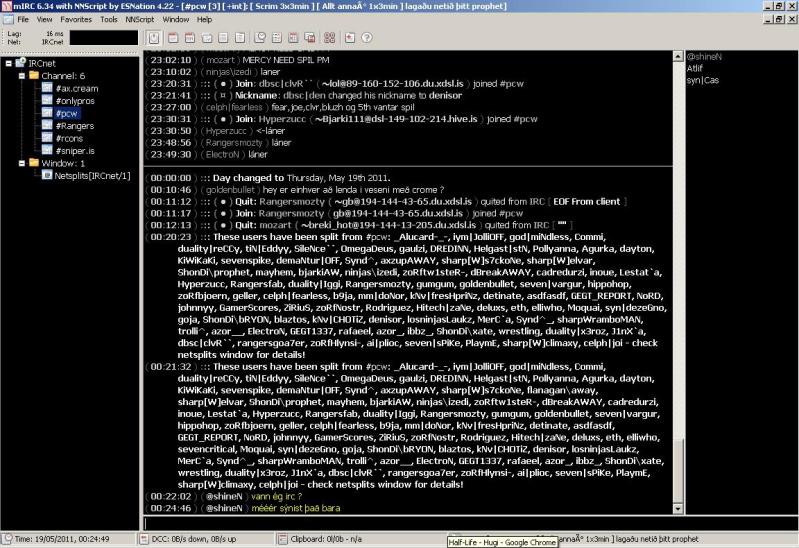Switch to the #ax.cream channel
799x548 pixels.
click(77, 88)
